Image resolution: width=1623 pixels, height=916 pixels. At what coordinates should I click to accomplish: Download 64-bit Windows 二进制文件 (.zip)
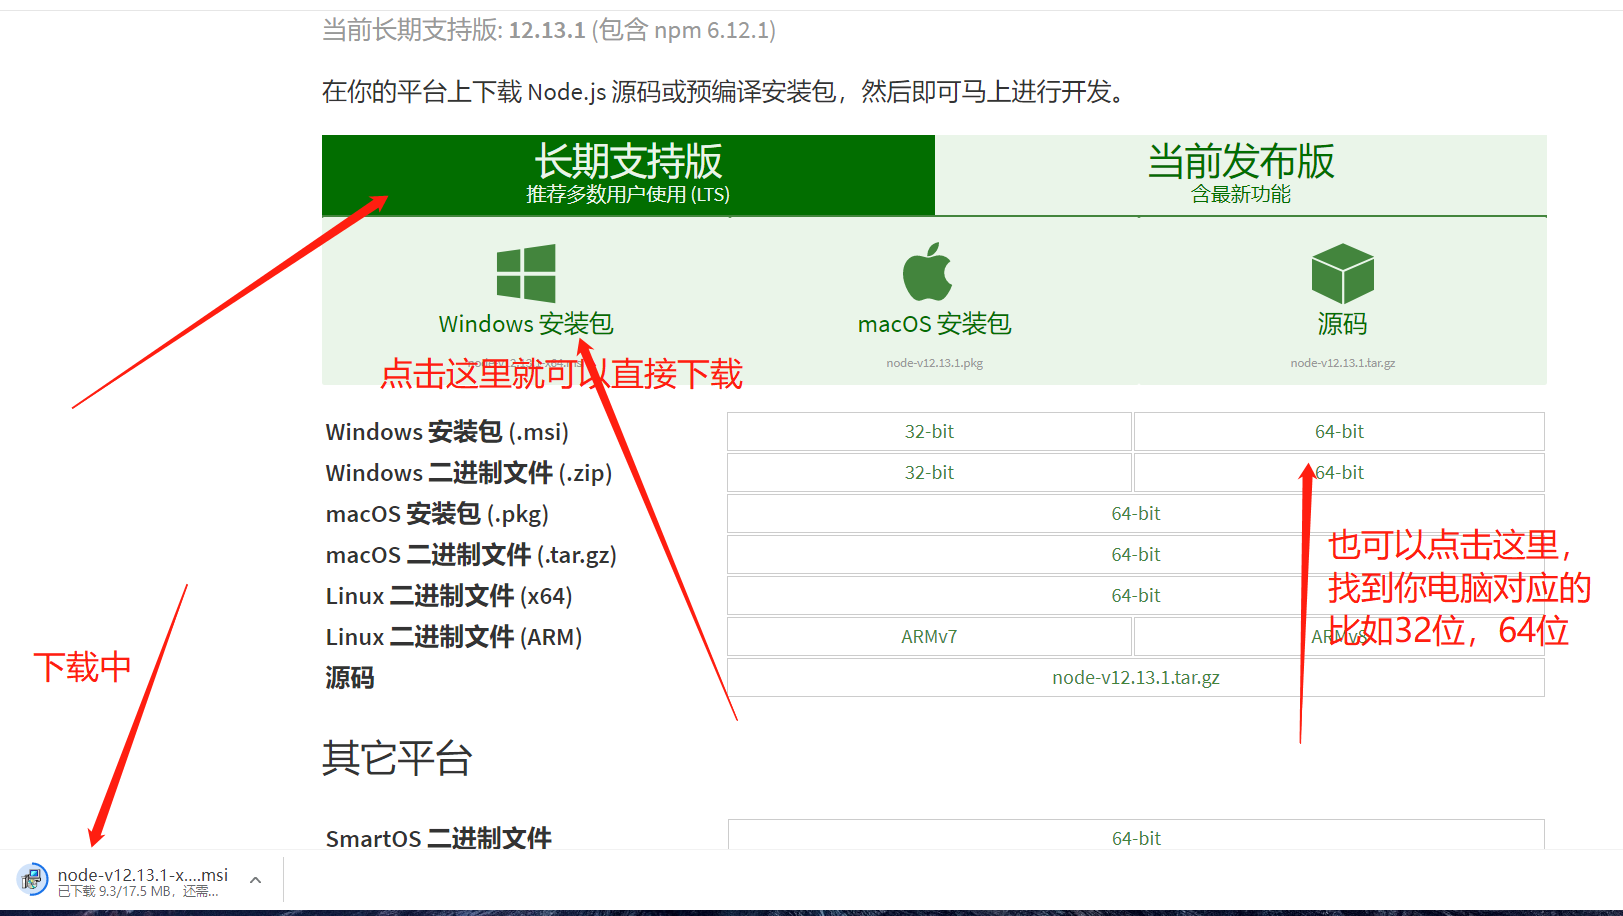coord(1339,473)
